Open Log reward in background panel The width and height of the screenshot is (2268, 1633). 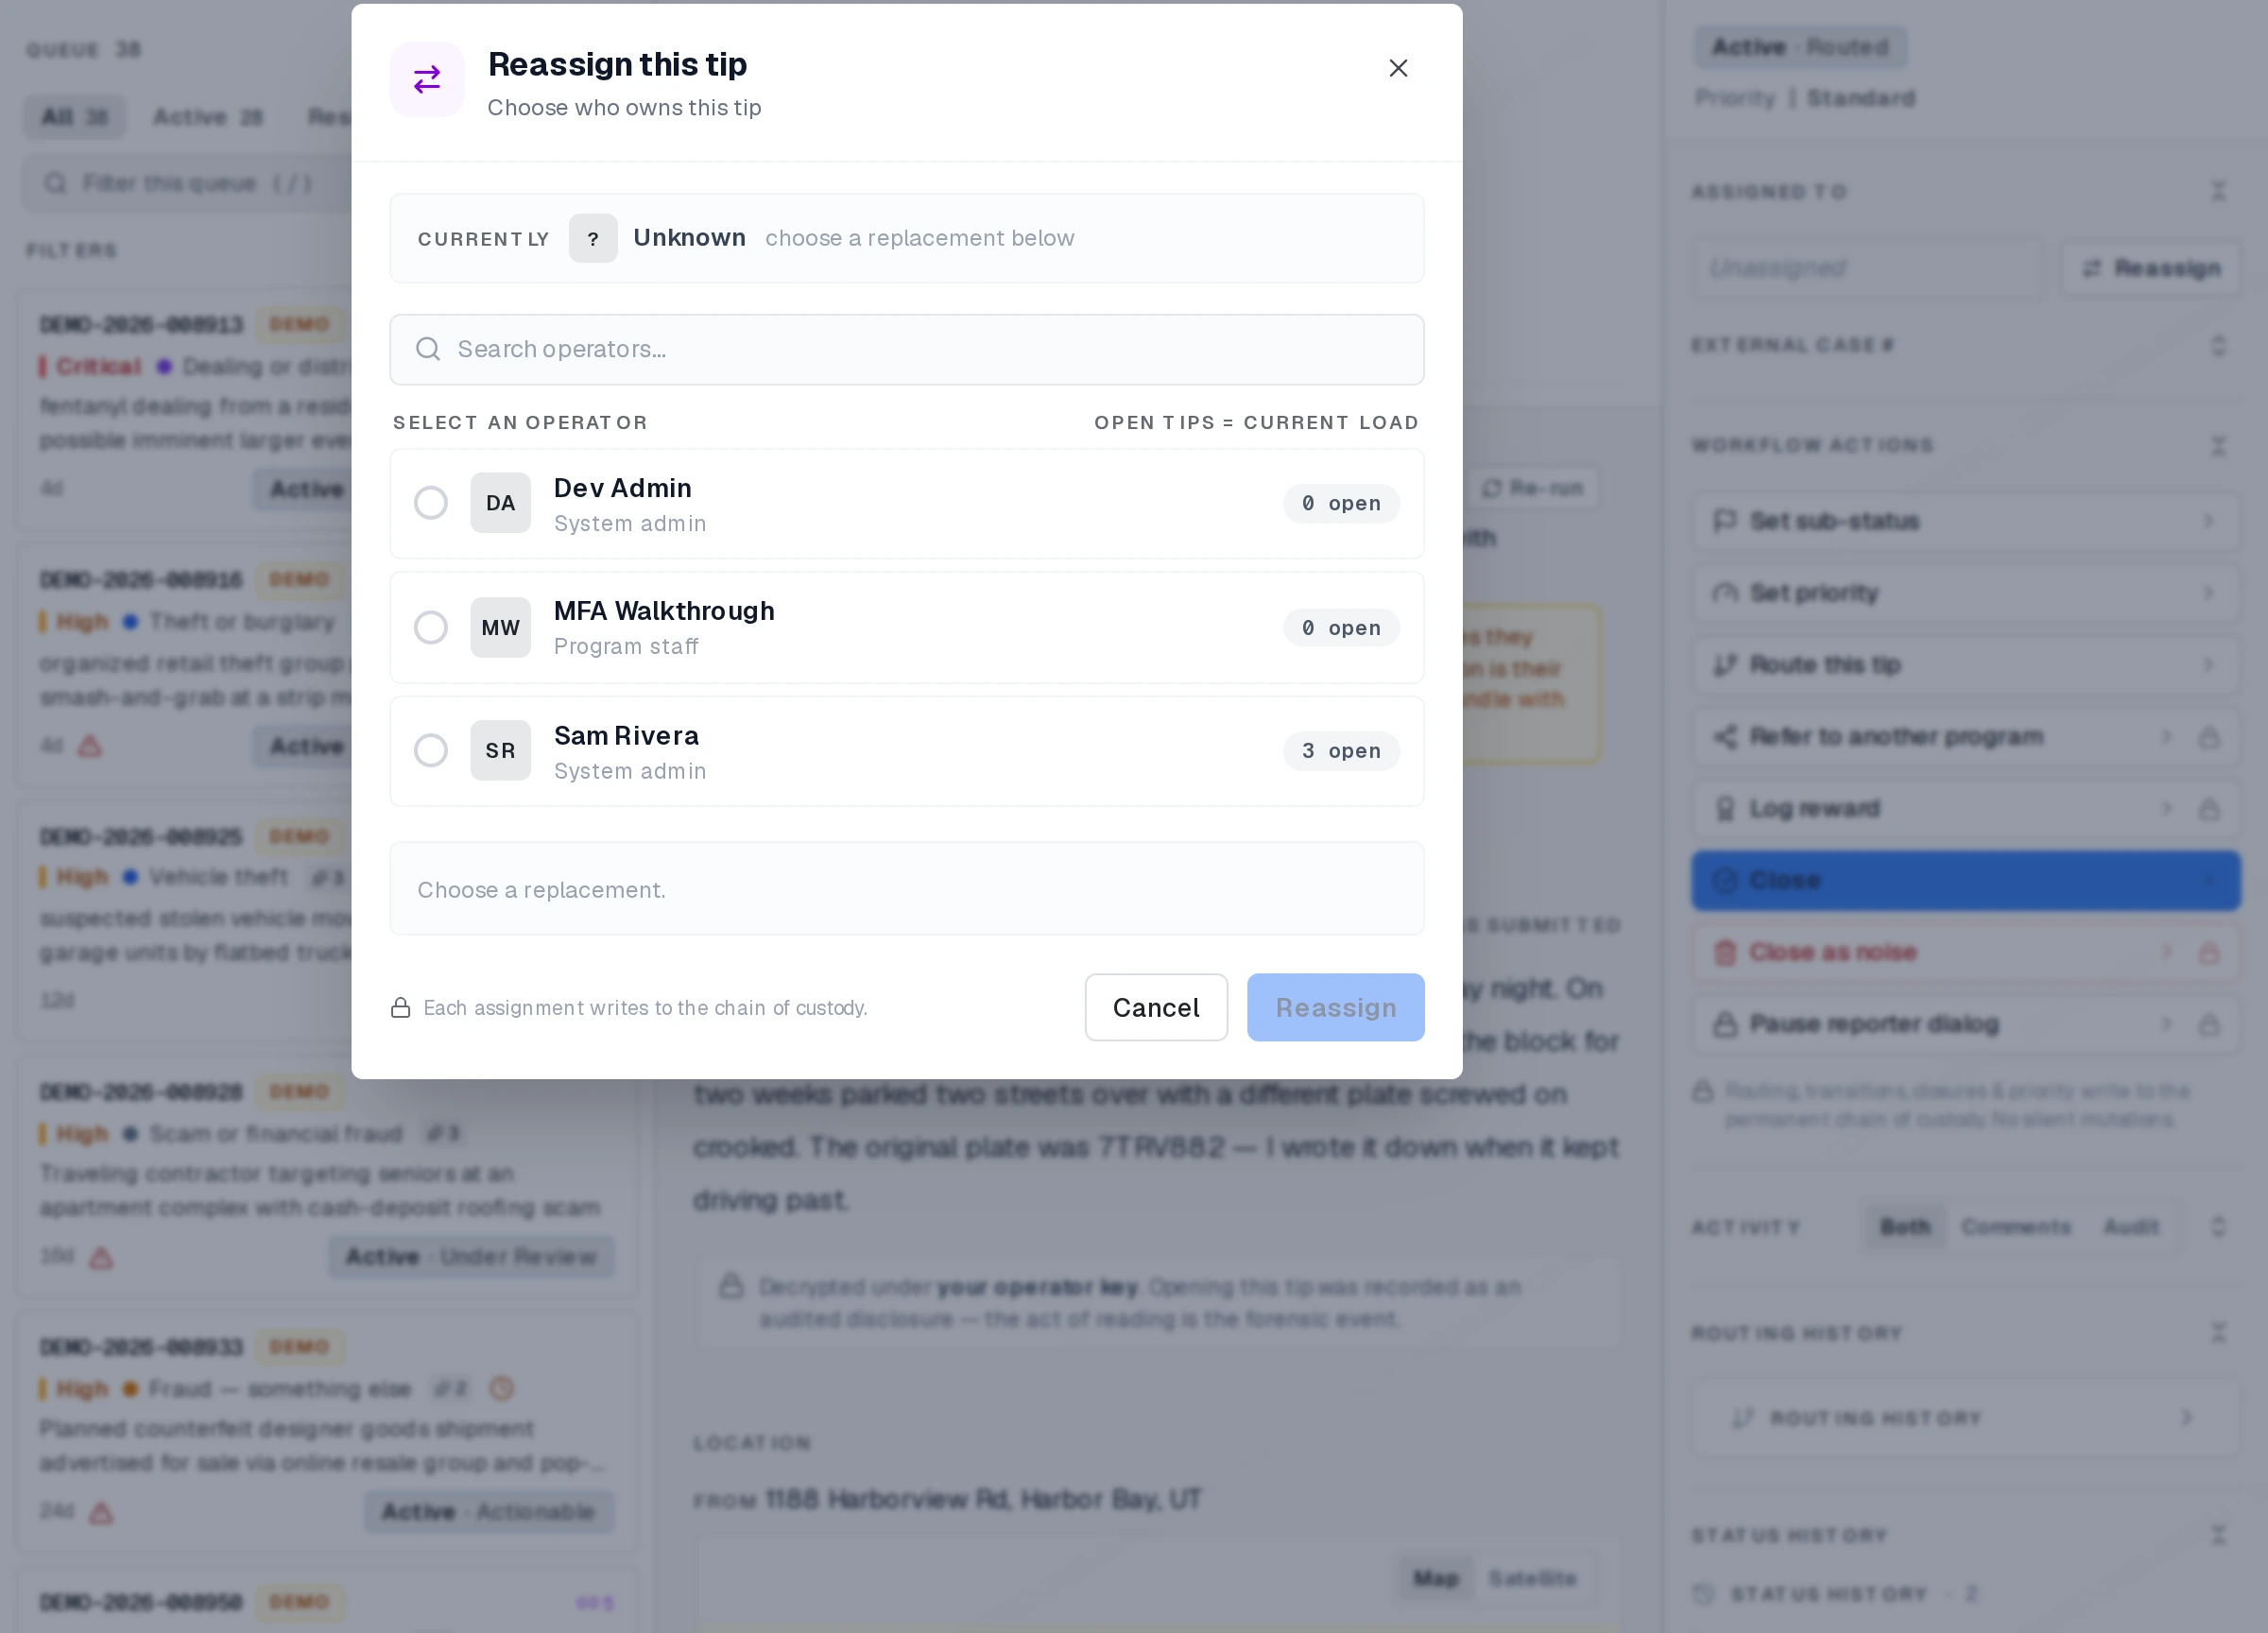(x=1965, y=808)
